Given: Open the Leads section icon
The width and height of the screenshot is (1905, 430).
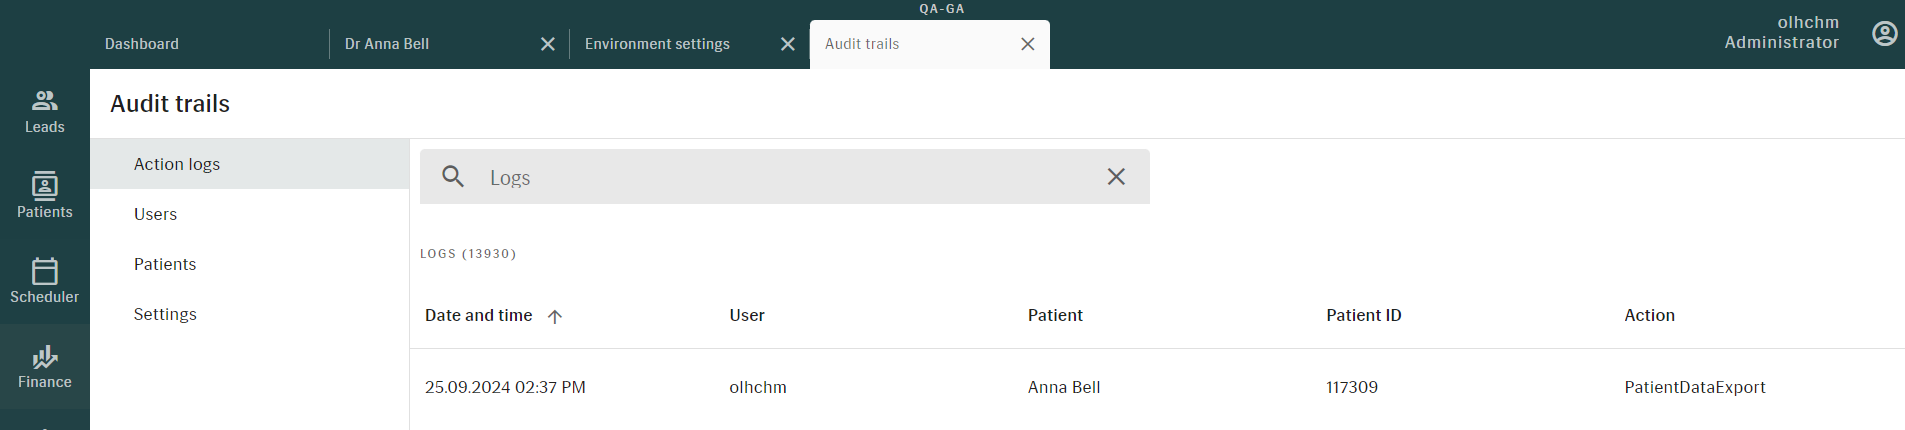Looking at the screenshot, I should tap(45, 100).
